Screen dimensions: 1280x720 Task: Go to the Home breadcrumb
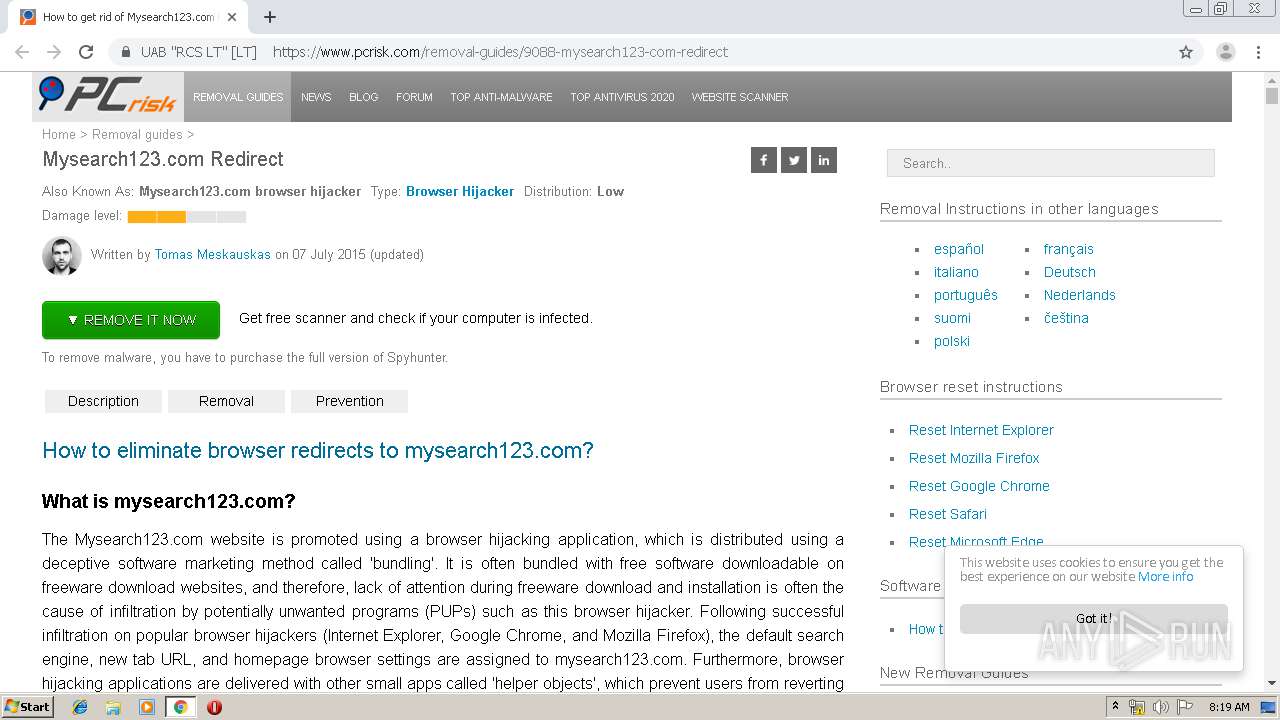pos(59,134)
